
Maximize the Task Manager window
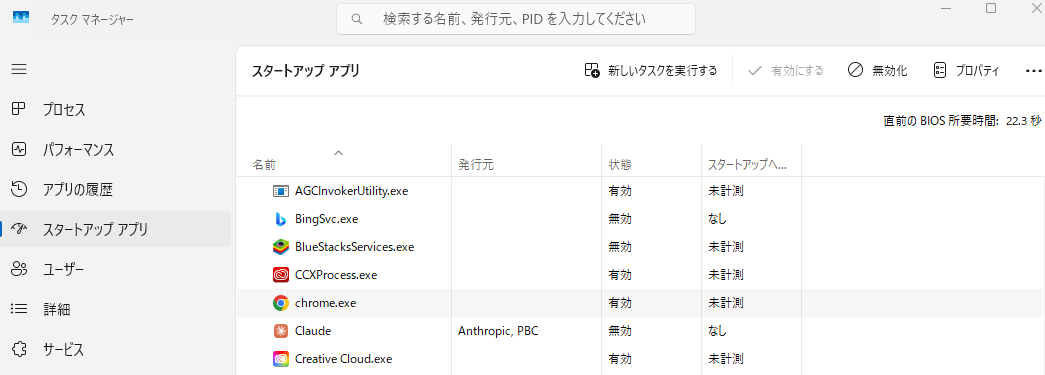[991, 8]
